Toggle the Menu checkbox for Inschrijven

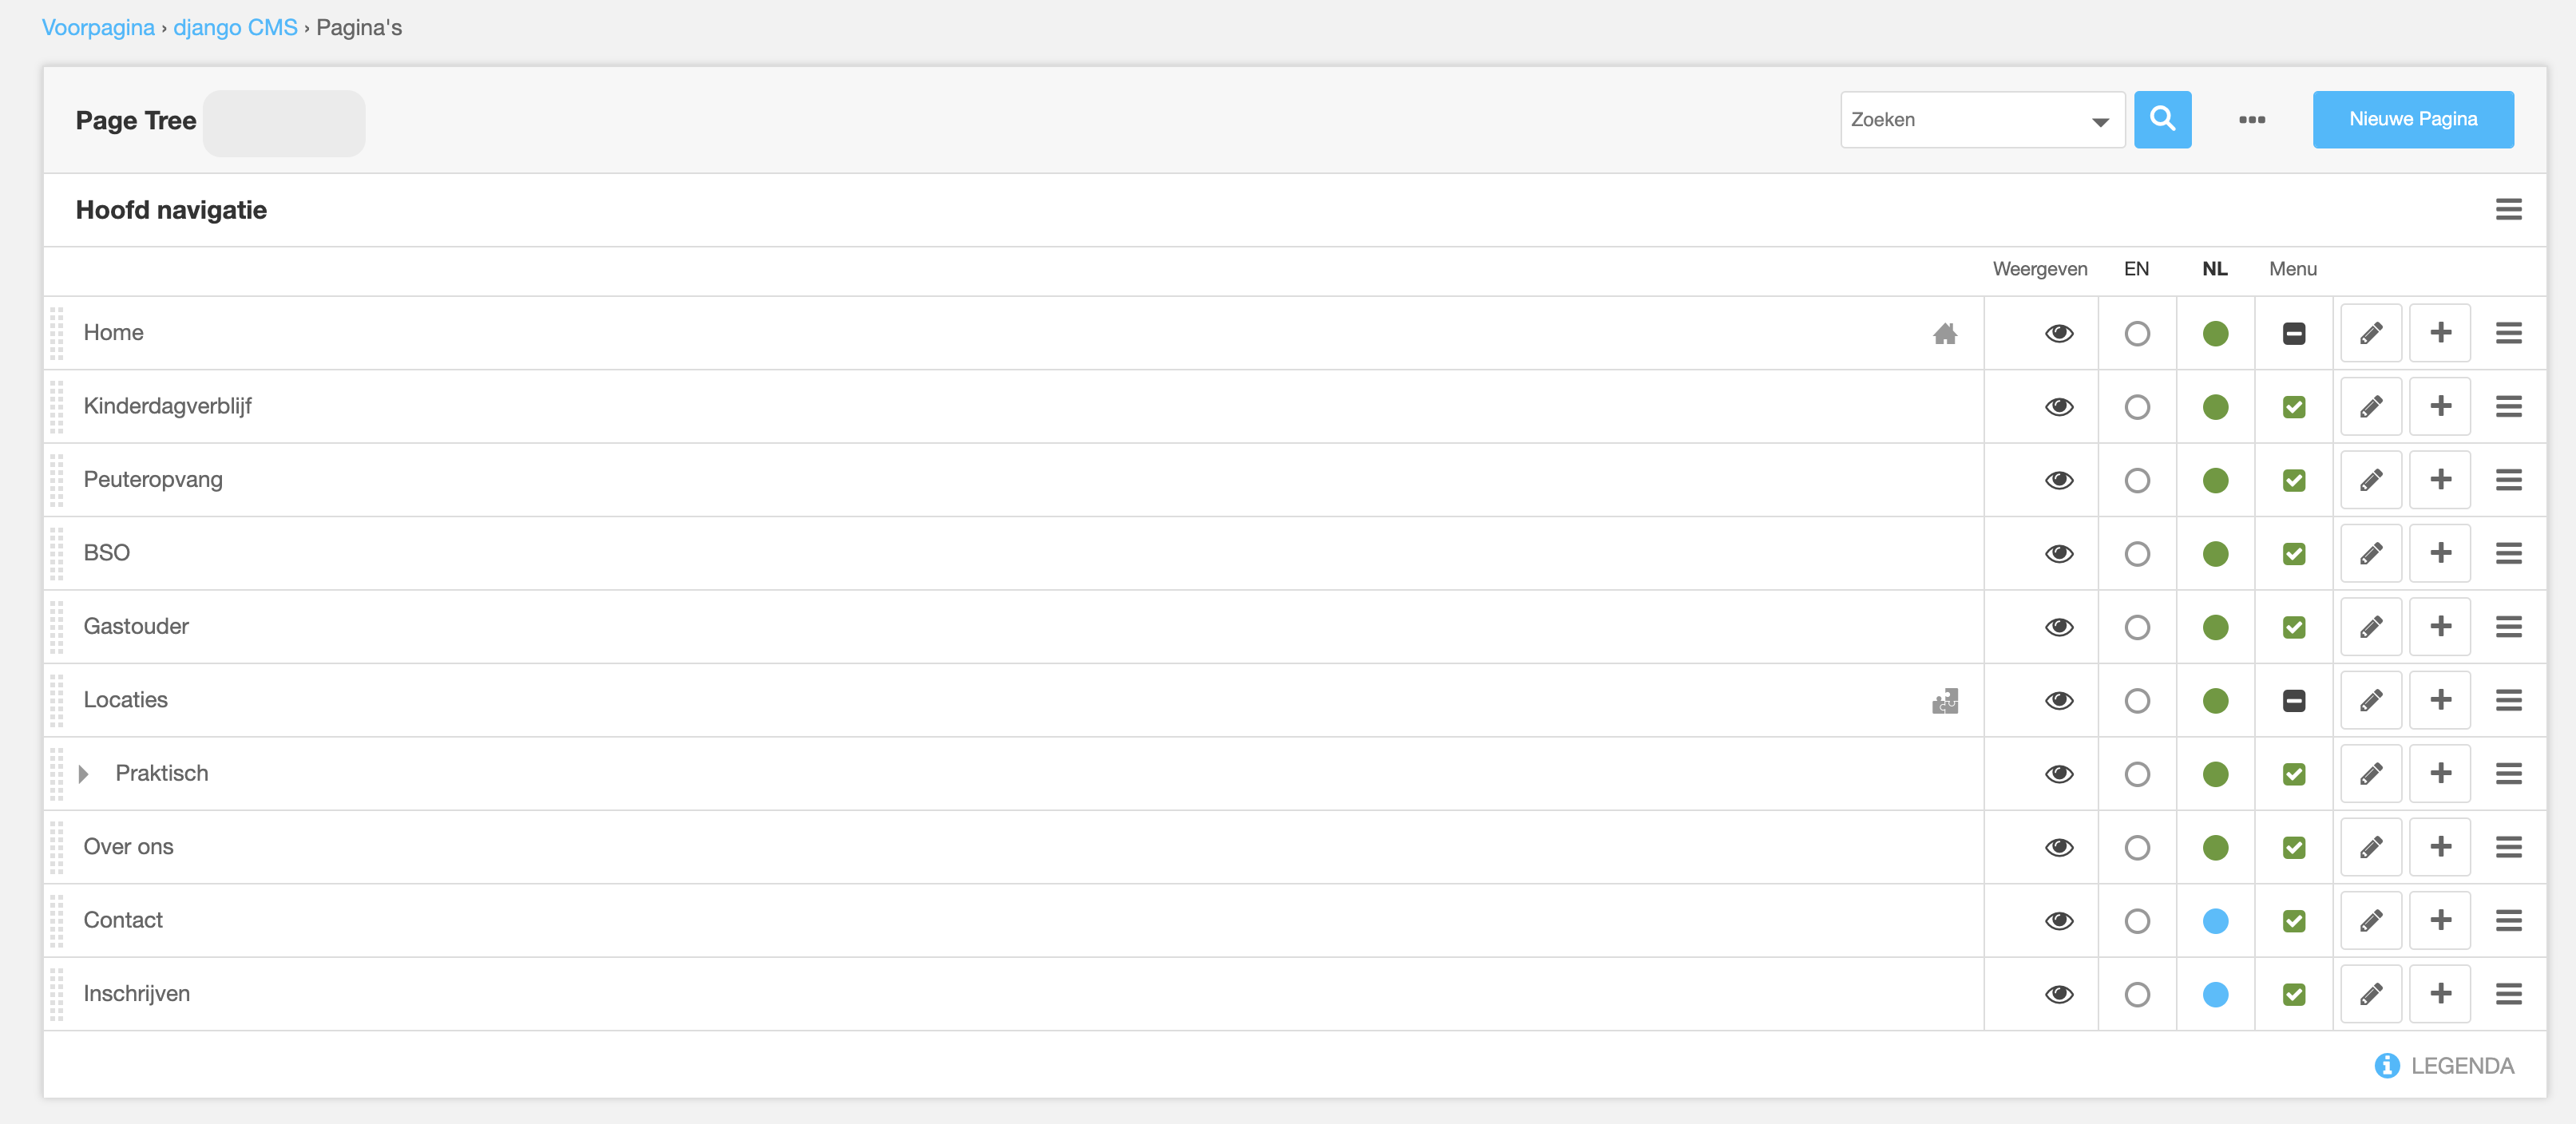click(x=2294, y=994)
